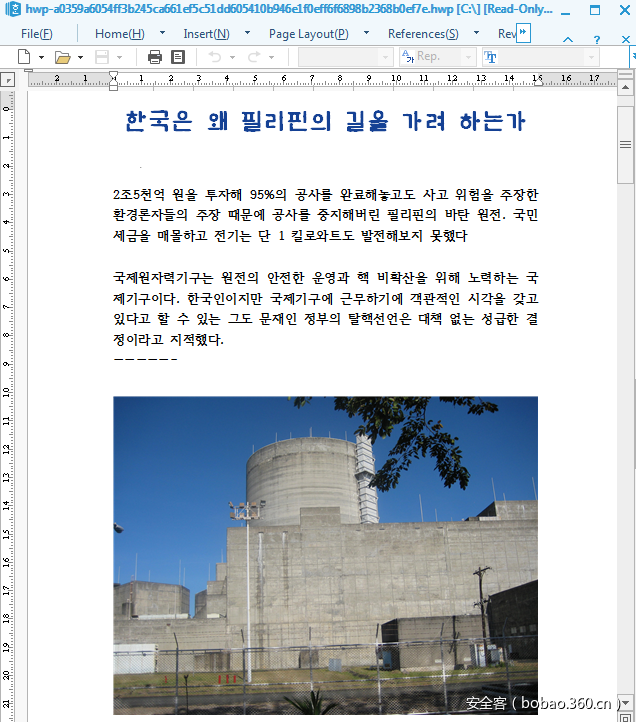Click the split view handle above scrollbar
636x722 pixels.
[625, 75]
